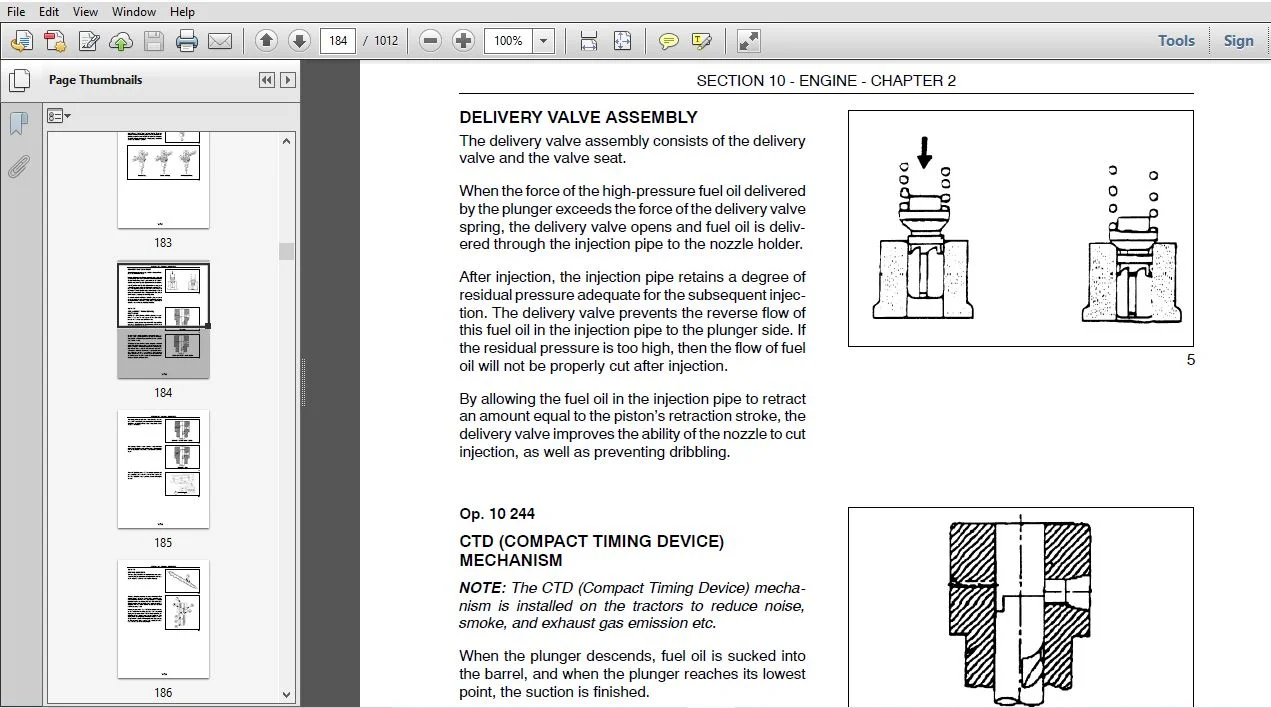This screenshot has height=708, width=1271.
Task: Open the Window menu
Action: [x=134, y=12]
